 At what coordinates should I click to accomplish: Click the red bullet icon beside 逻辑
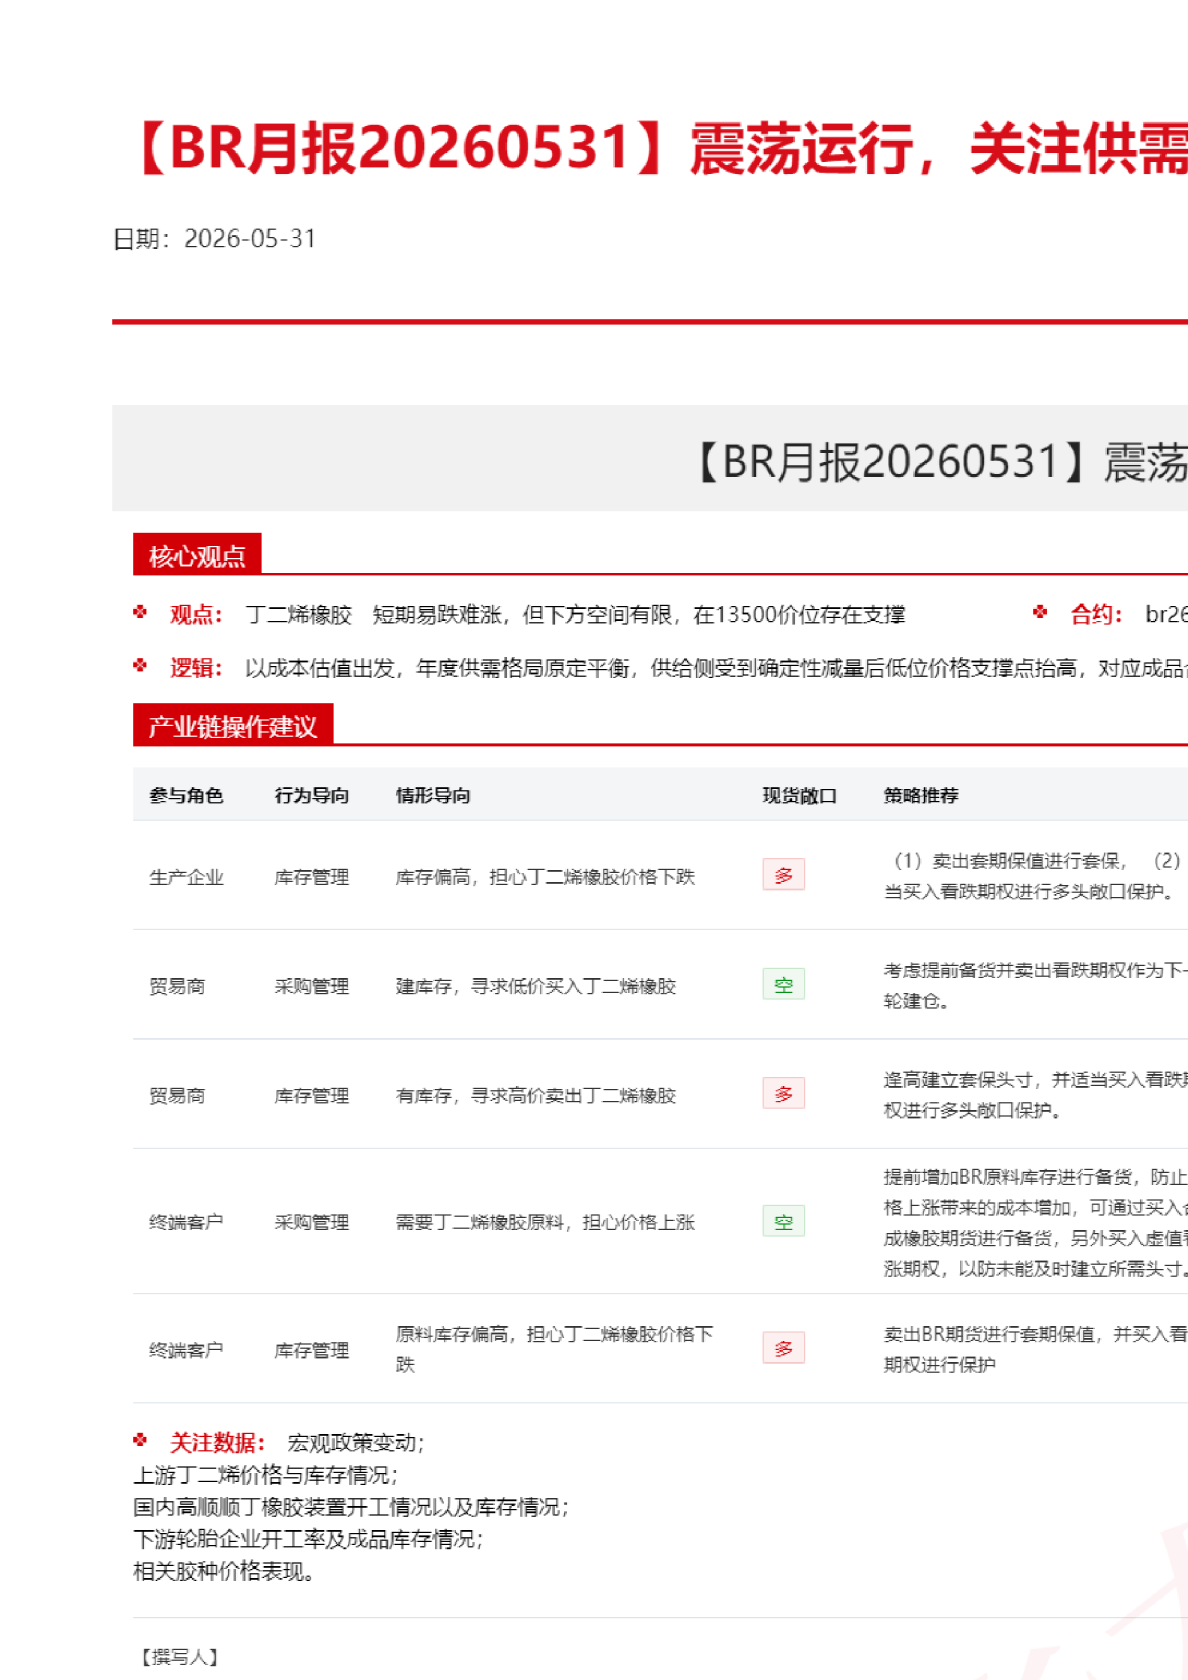pyautogui.click(x=140, y=665)
